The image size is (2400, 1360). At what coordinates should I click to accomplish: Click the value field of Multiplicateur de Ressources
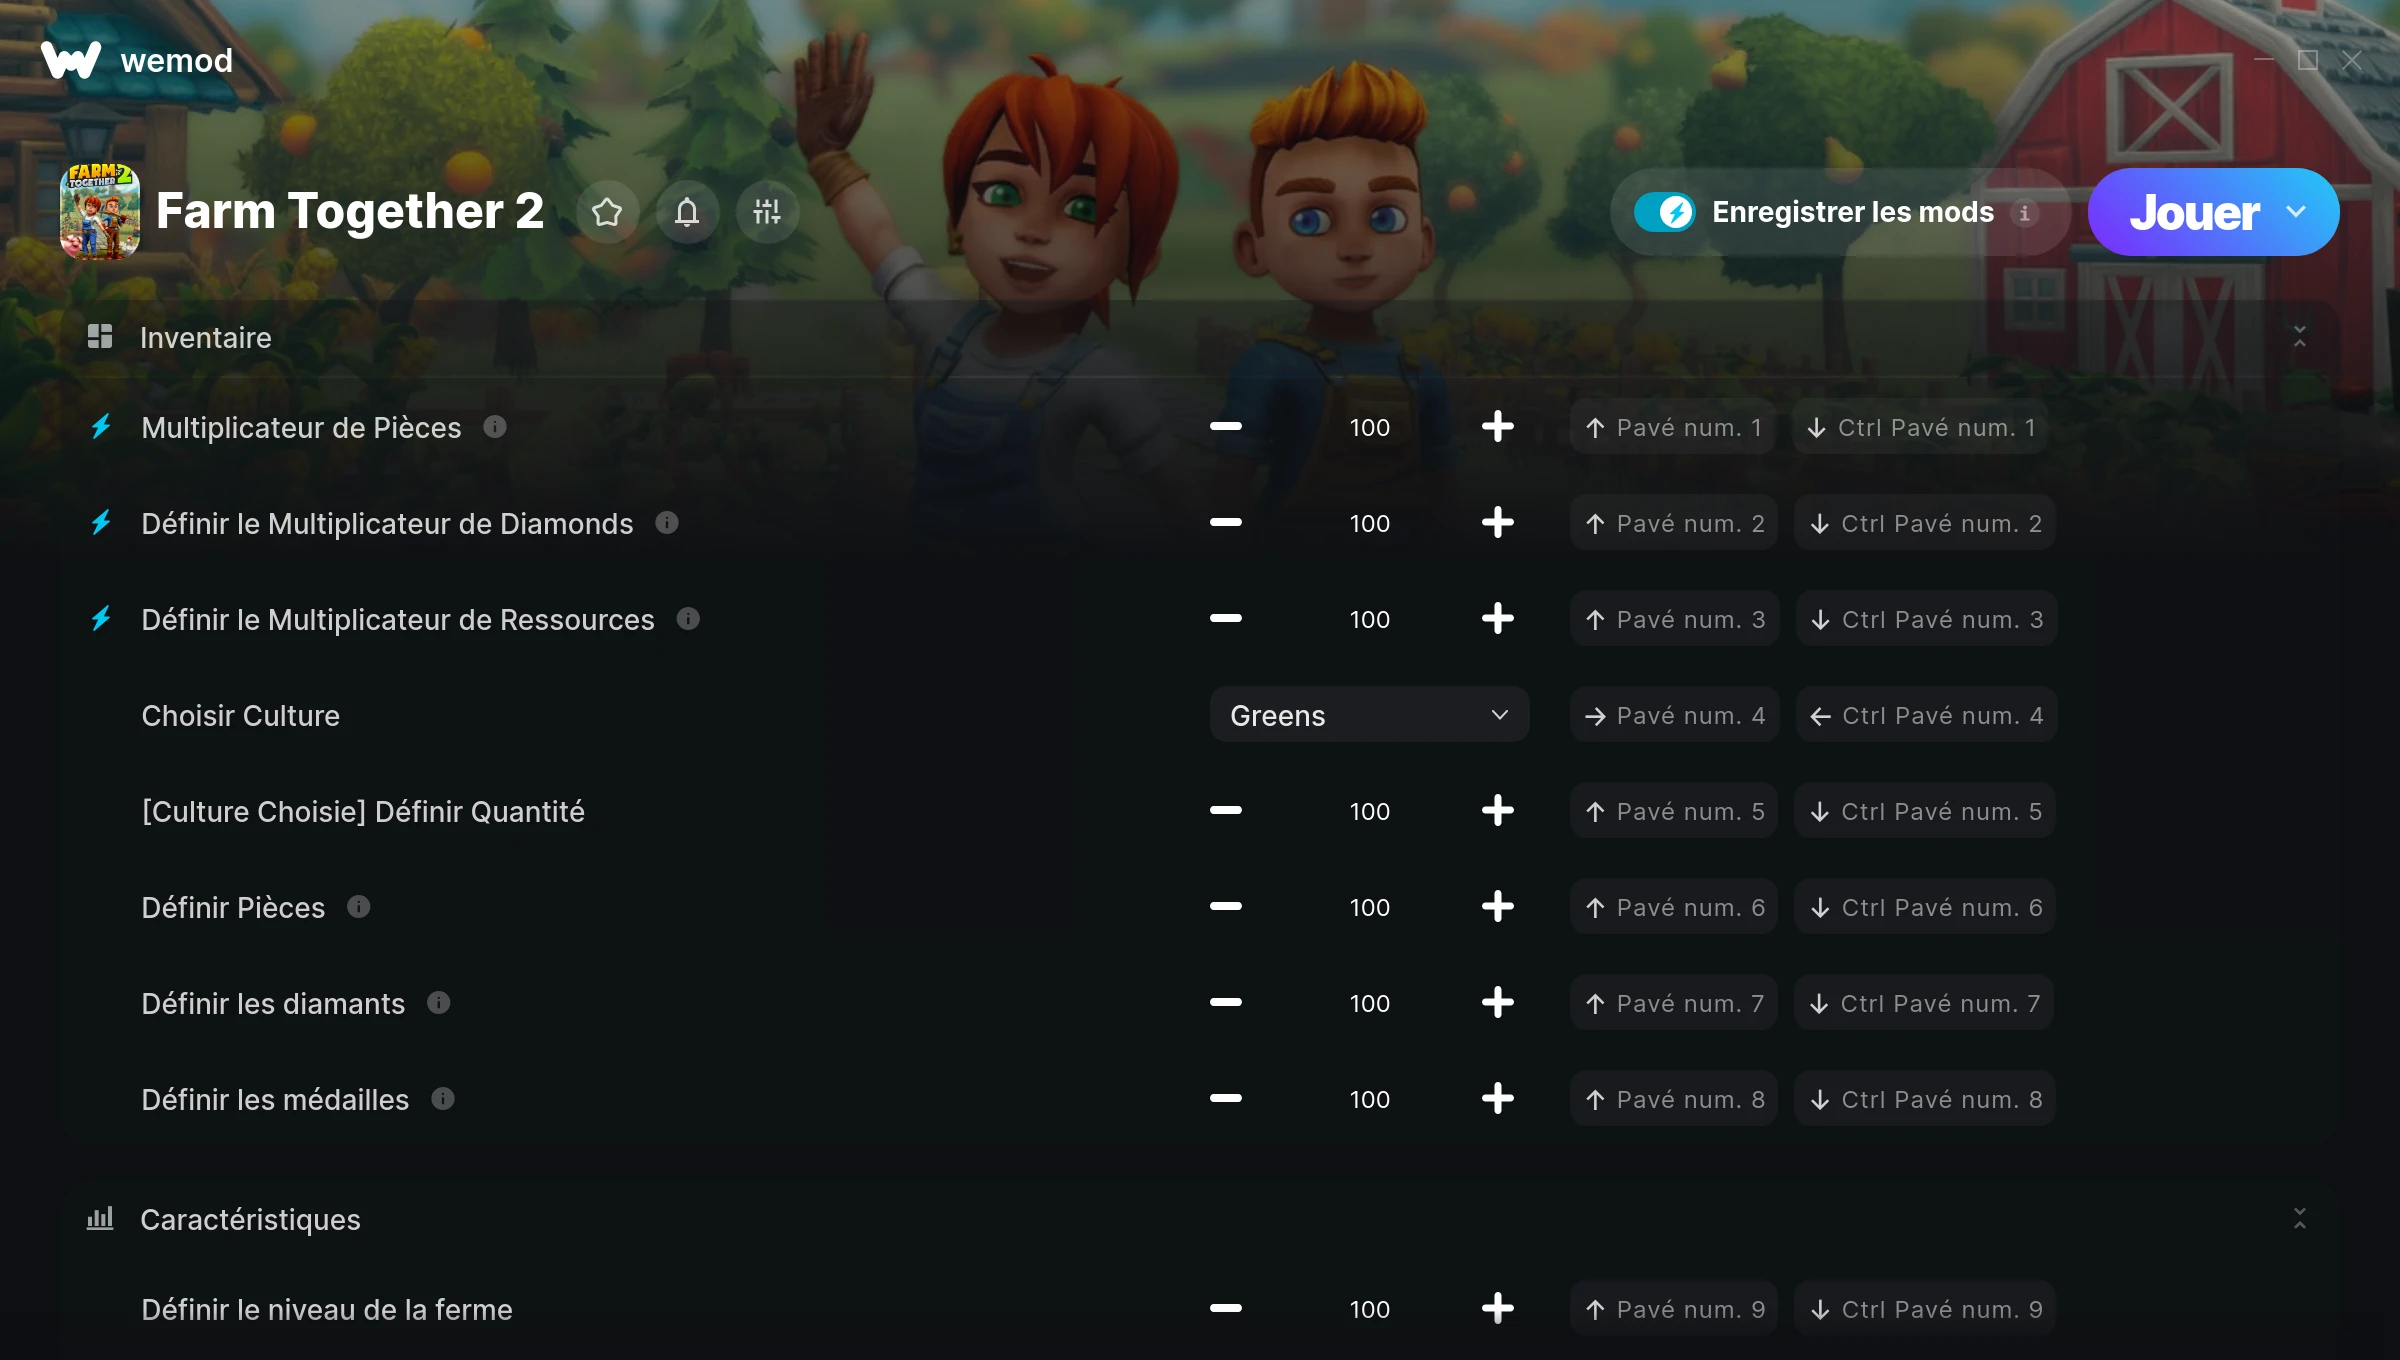pos(1369,619)
